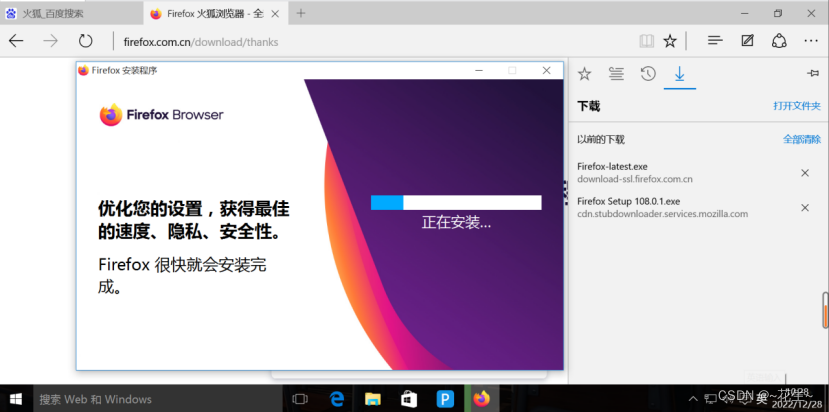Open Task View on the taskbar
This screenshot has width=829, height=412.
(300, 399)
